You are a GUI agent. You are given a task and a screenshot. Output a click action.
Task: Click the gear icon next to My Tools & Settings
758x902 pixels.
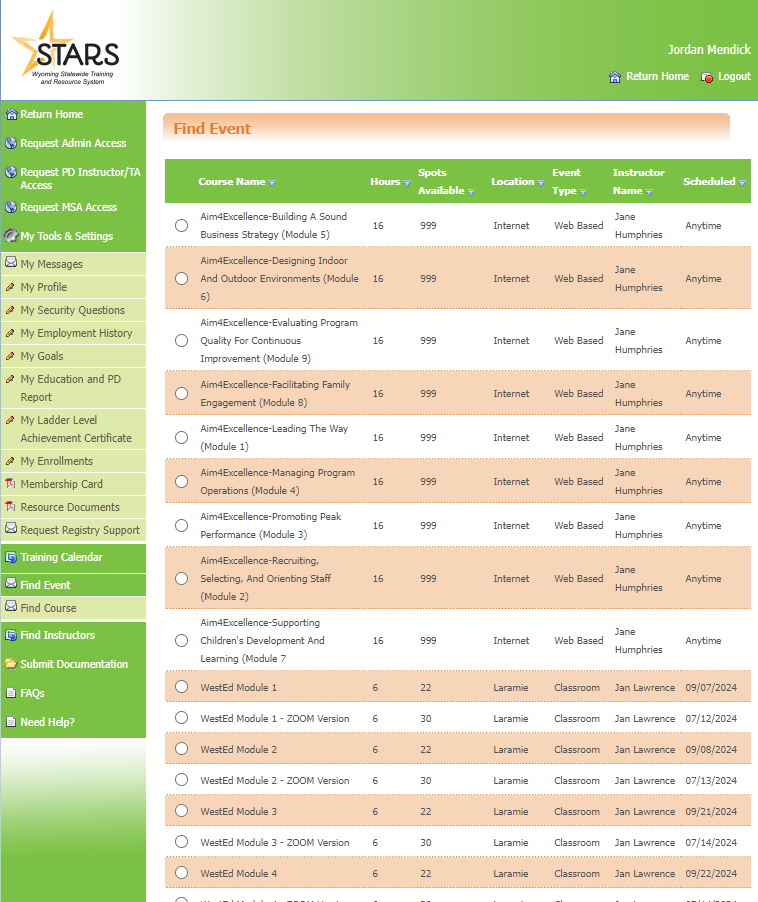pos(11,236)
